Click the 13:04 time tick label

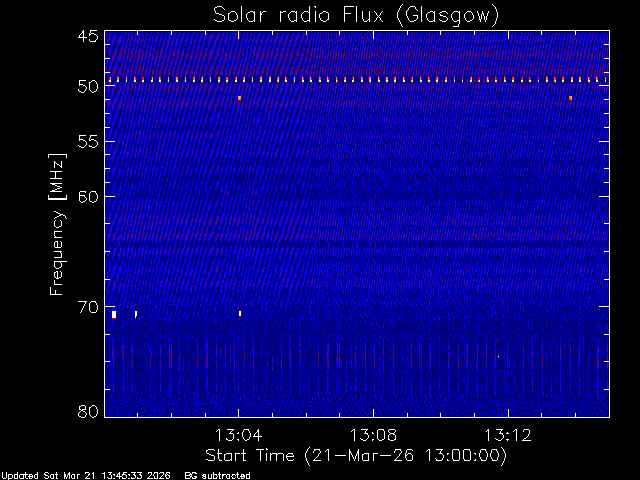[x=238, y=435]
